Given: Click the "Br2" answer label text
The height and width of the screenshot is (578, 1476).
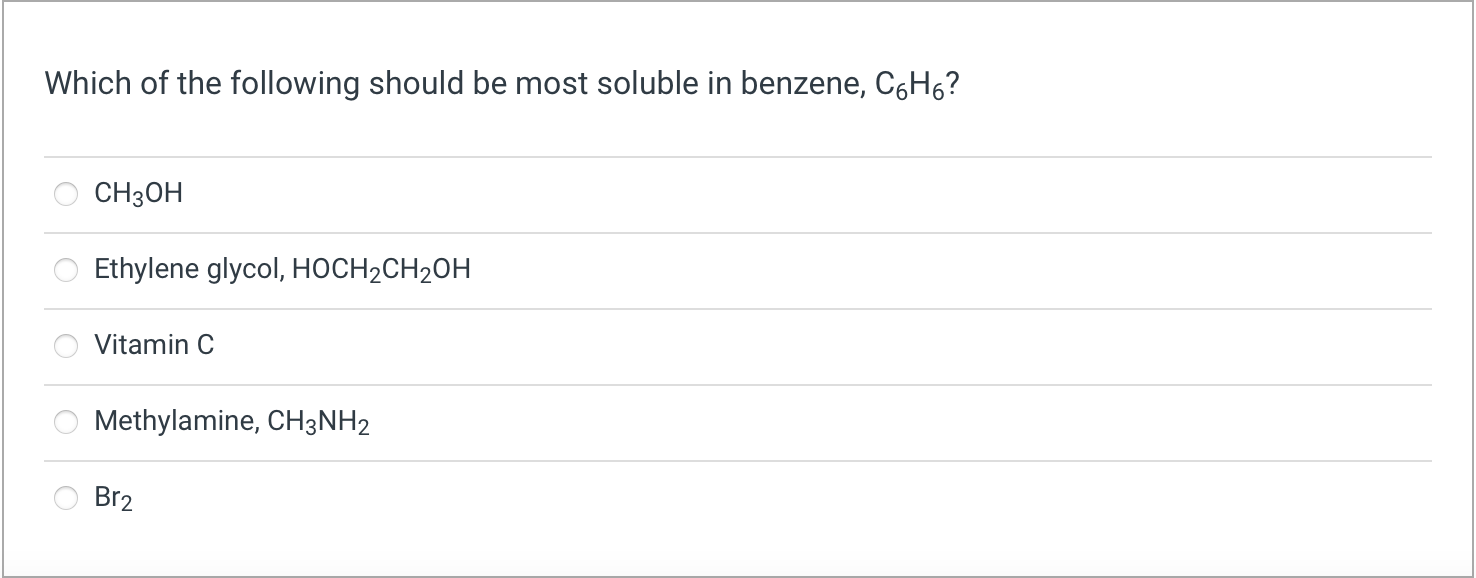Looking at the screenshot, I should point(114,498).
